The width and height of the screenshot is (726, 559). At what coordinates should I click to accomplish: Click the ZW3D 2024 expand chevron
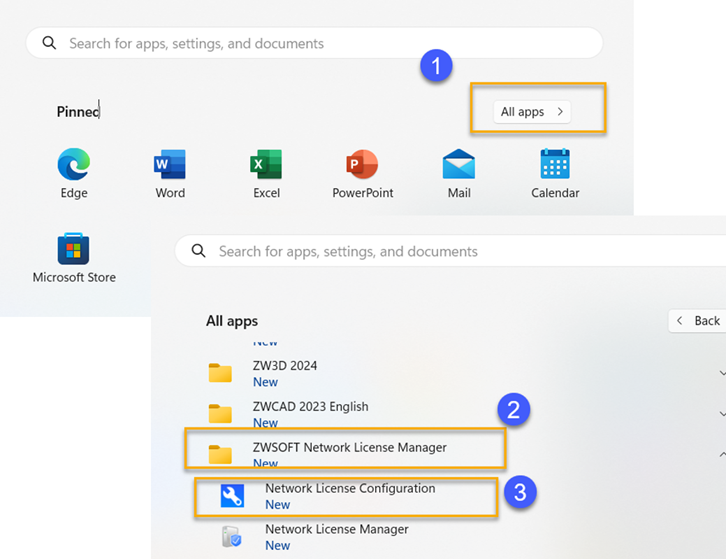point(722,373)
